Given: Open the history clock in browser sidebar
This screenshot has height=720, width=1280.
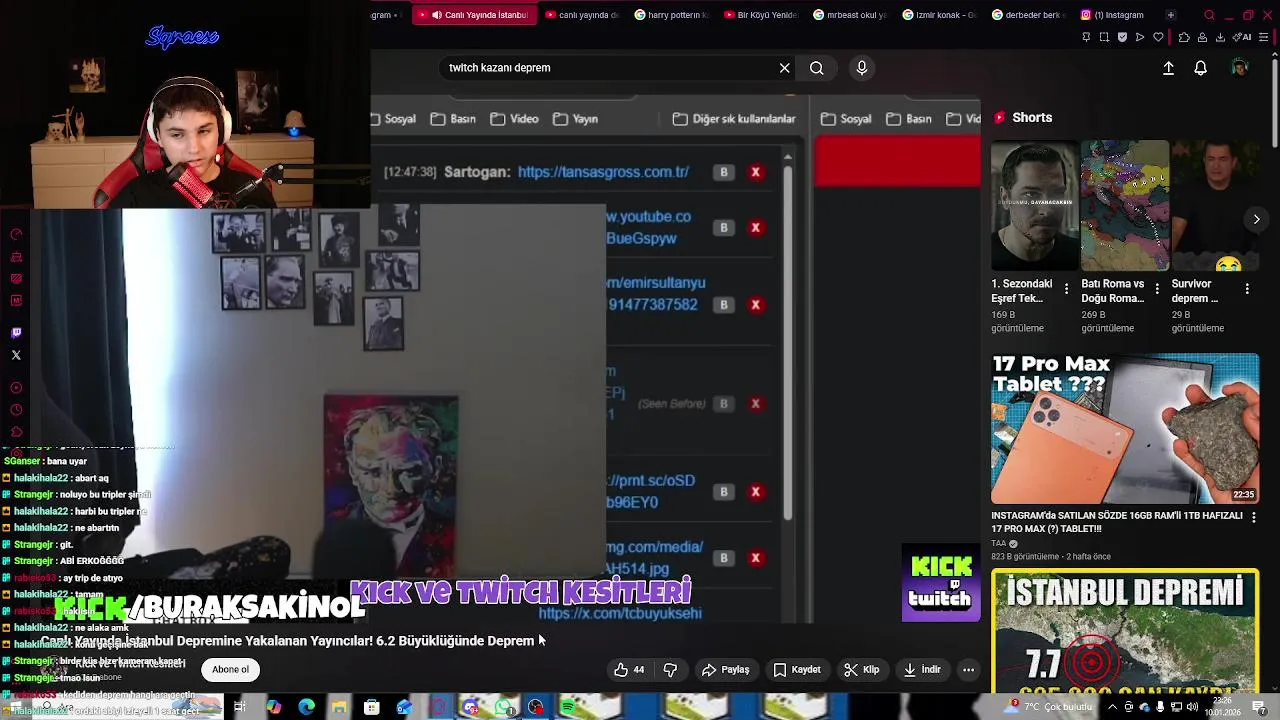Looking at the screenshot, I should 16,410.
